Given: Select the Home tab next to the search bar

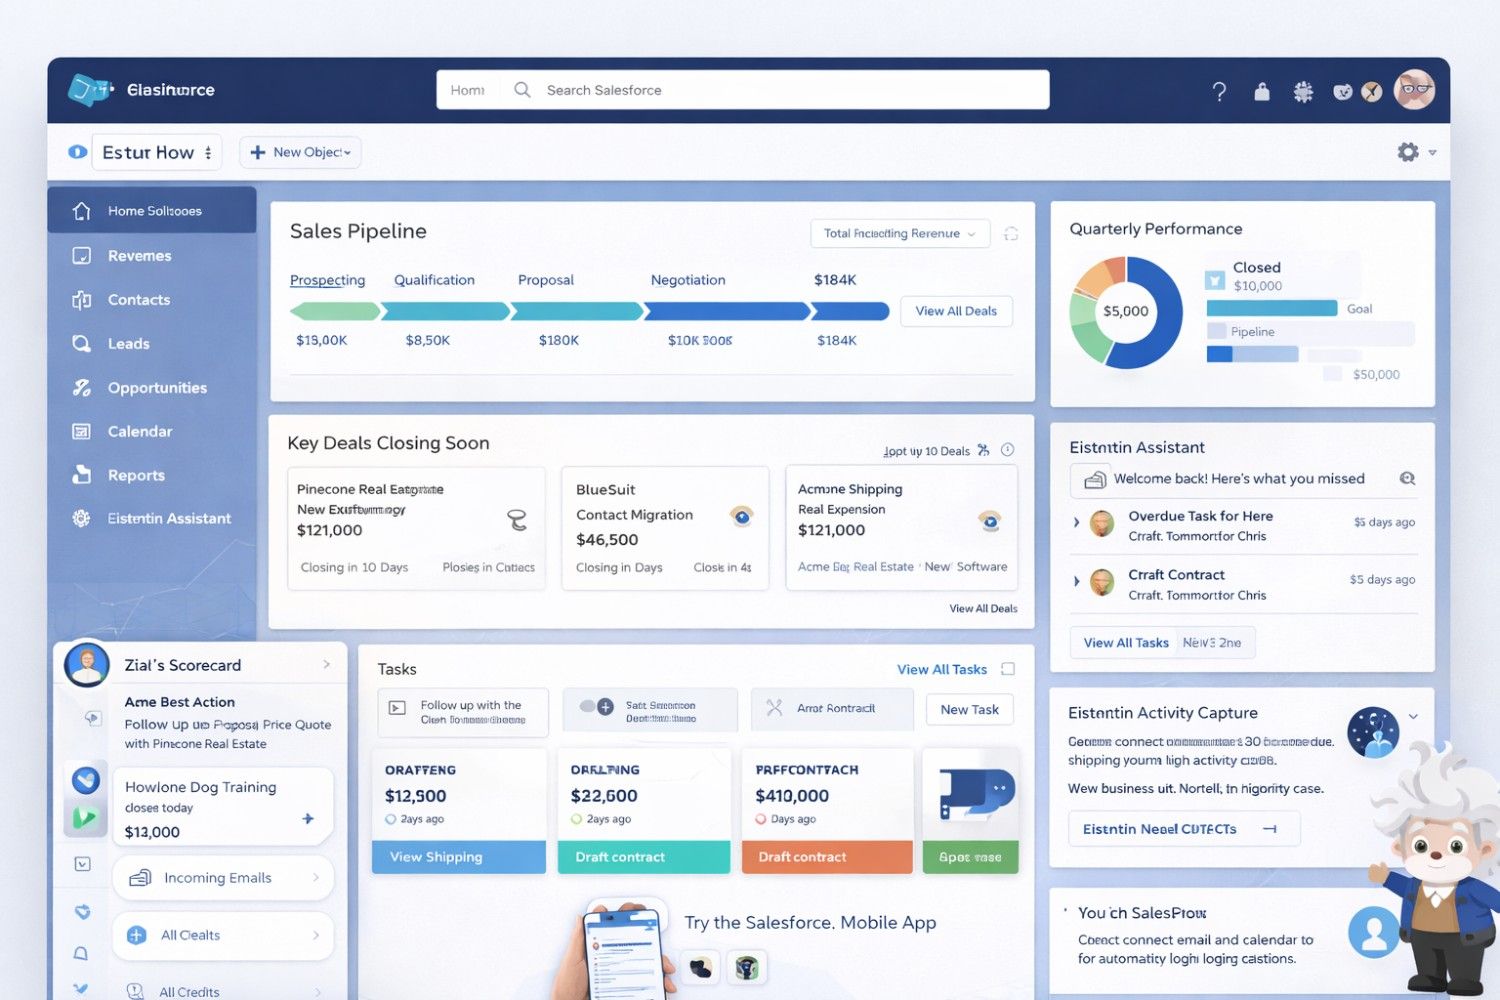Looking at the screenshot, I should pos(467,90).
